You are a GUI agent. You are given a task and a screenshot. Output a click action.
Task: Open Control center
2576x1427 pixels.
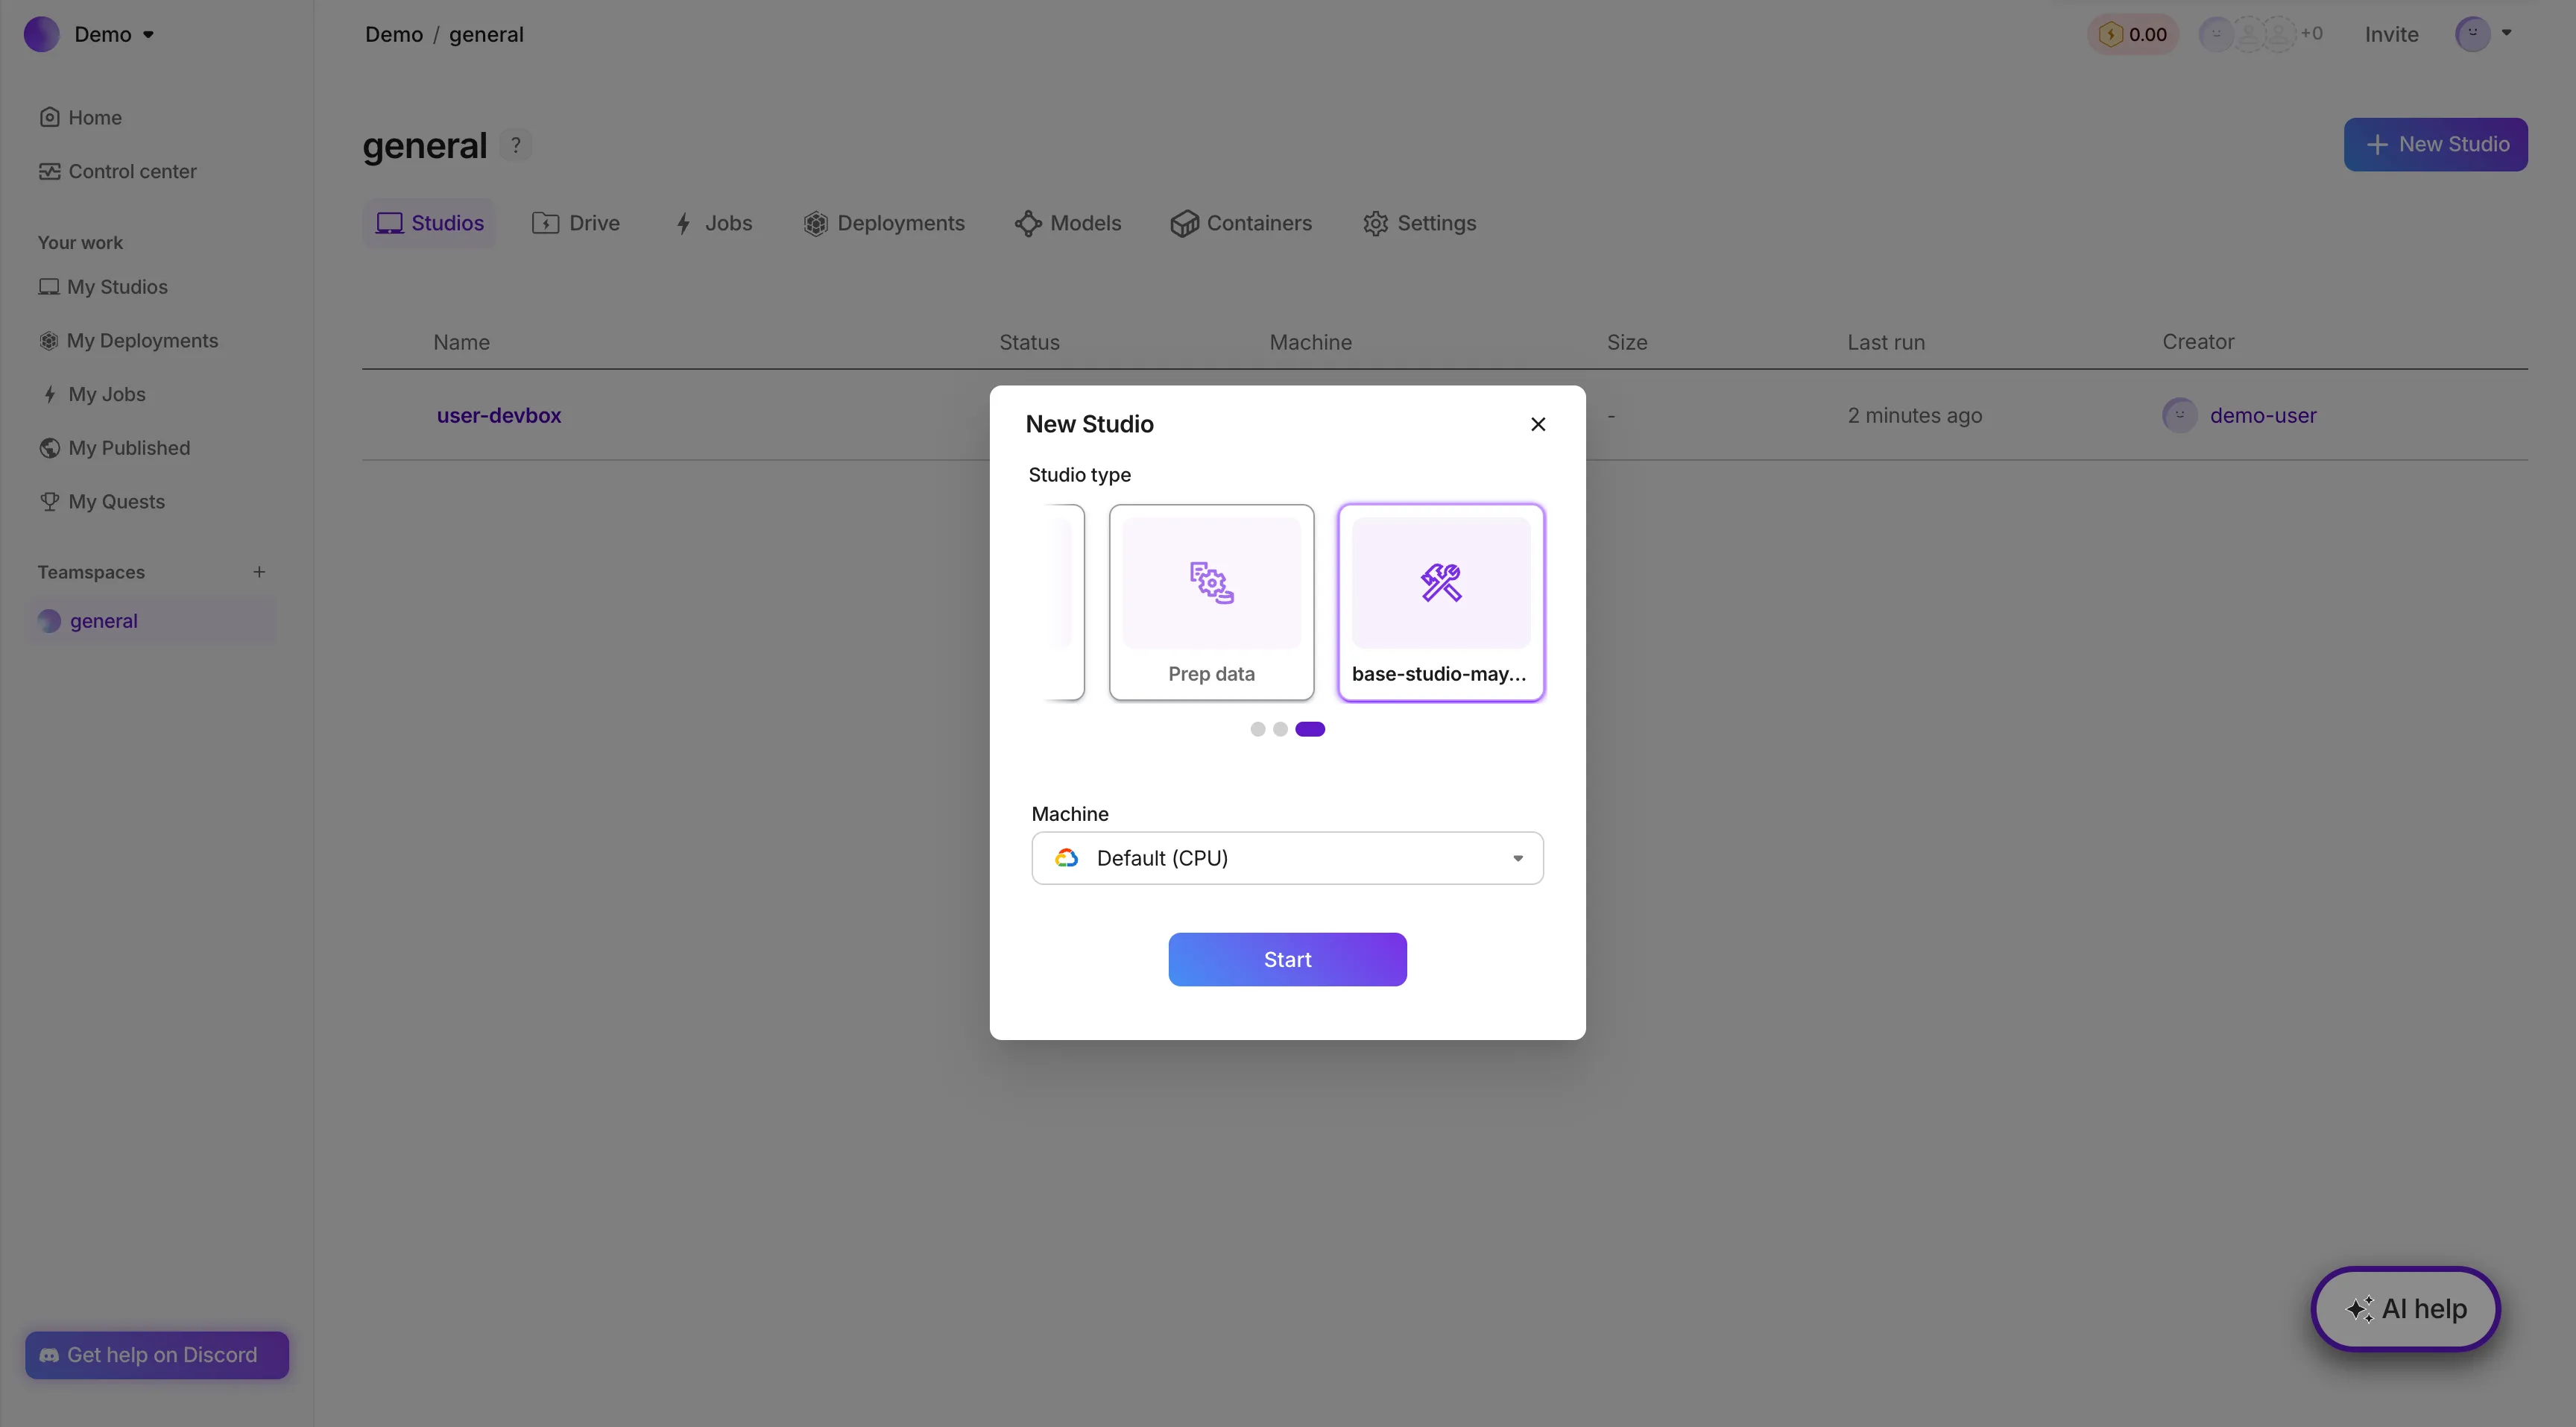(117, 171)
